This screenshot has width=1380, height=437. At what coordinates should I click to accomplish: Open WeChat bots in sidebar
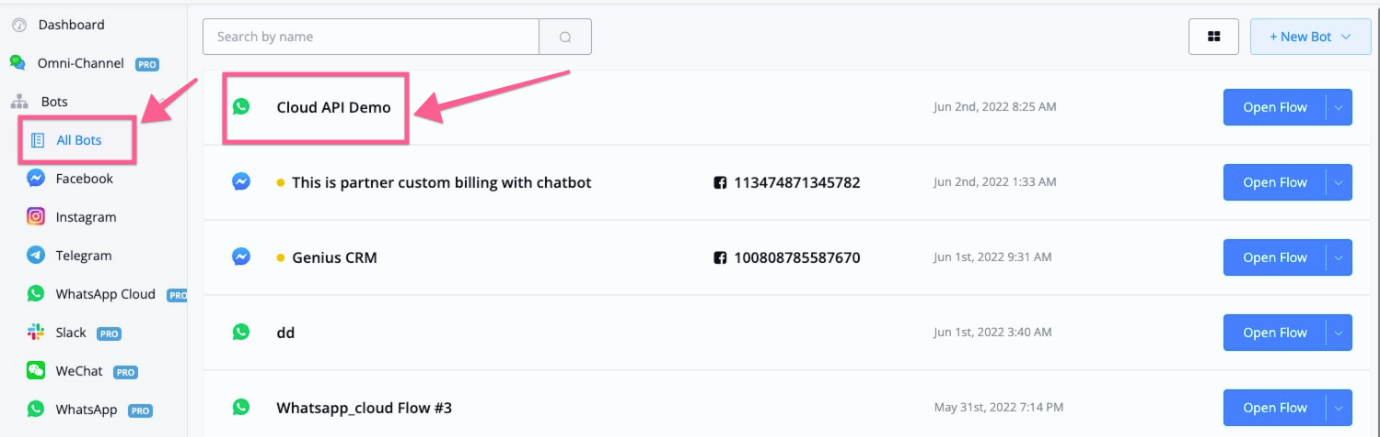pyautogui.click(x=82, y=371)
